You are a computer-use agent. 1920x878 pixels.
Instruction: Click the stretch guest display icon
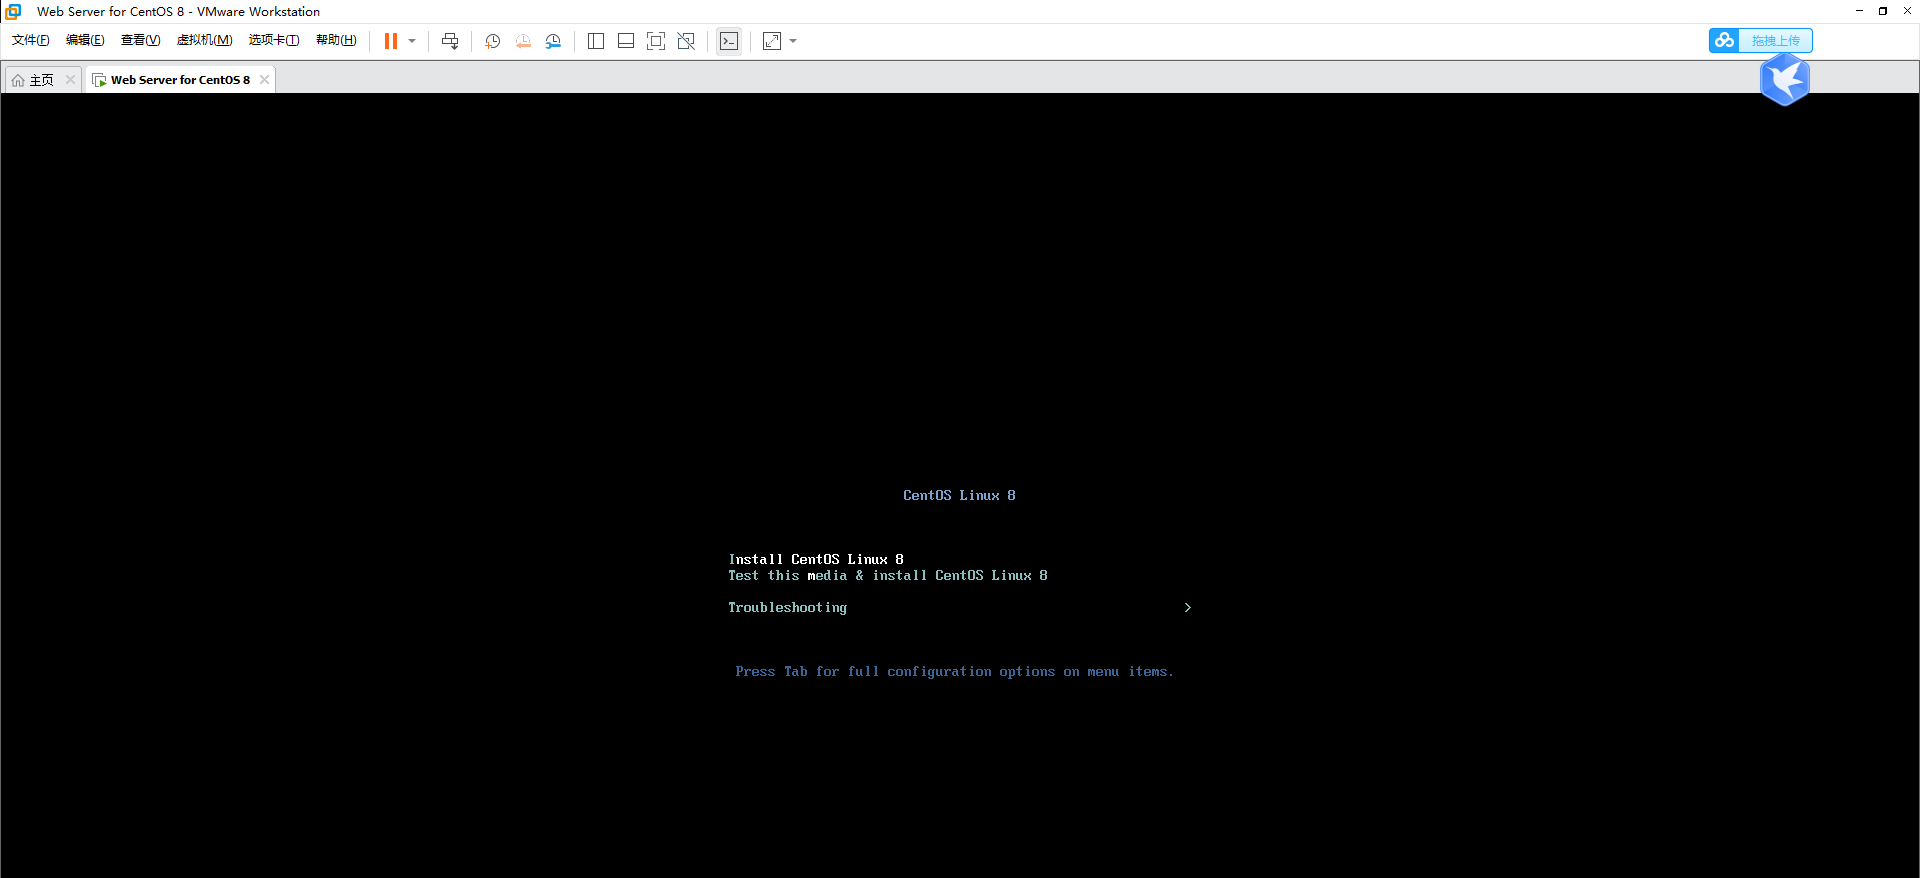(772, 41)
